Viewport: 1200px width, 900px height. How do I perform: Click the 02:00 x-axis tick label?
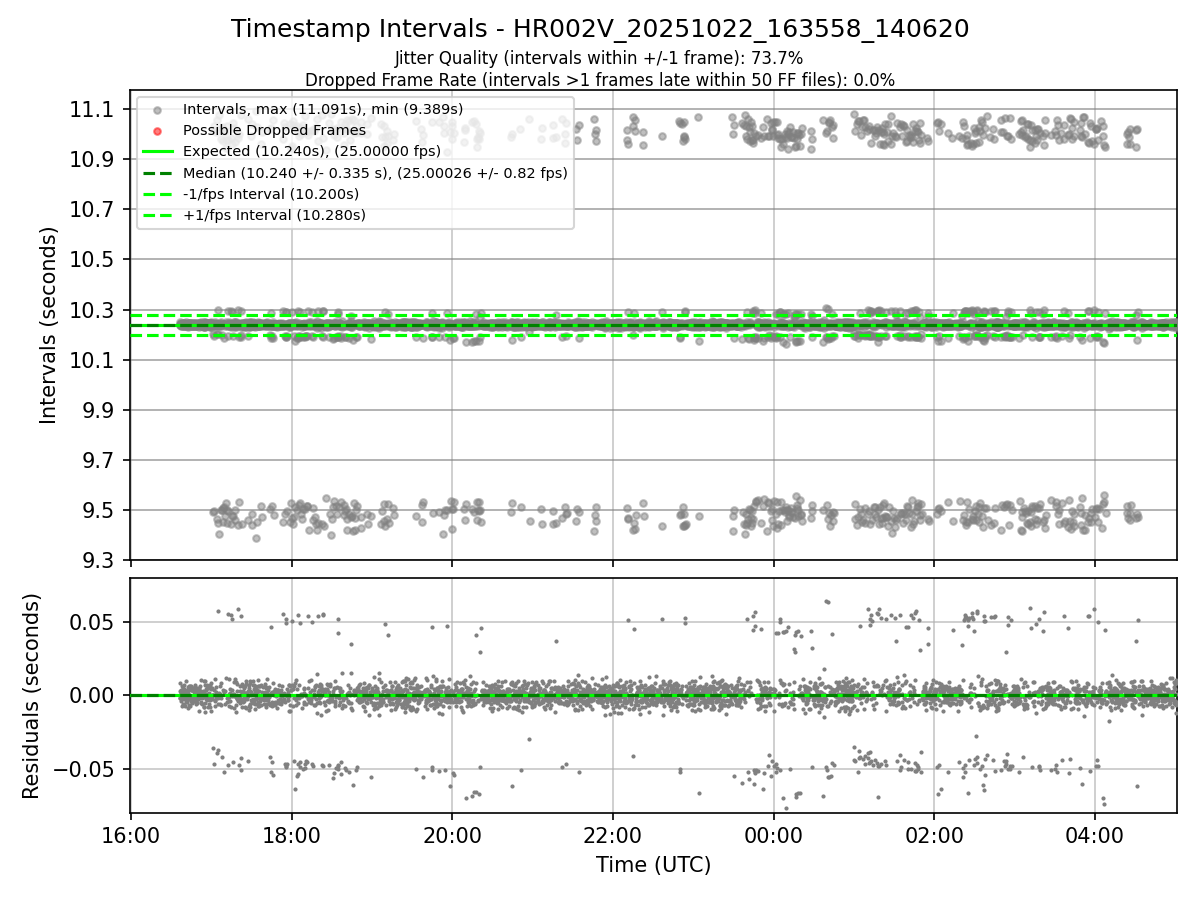tap(934, 834)
